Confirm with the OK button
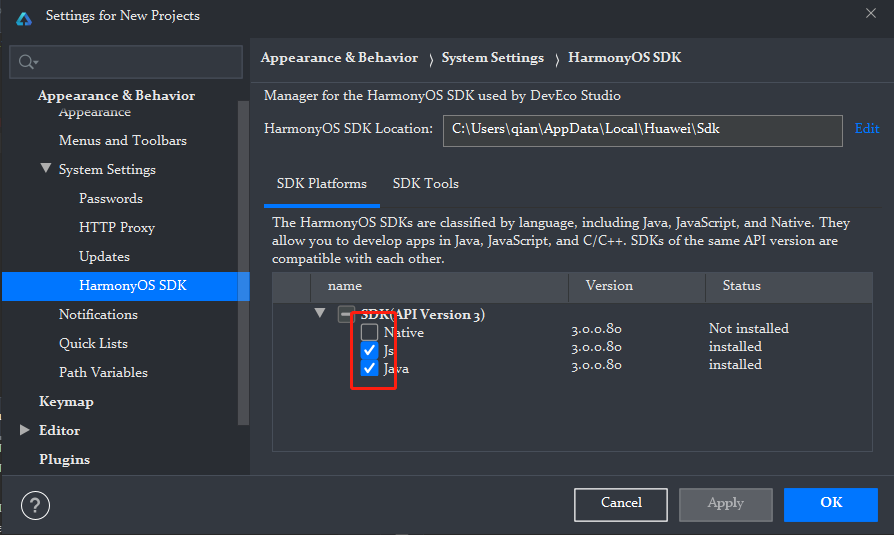 (x=831, y=504)
